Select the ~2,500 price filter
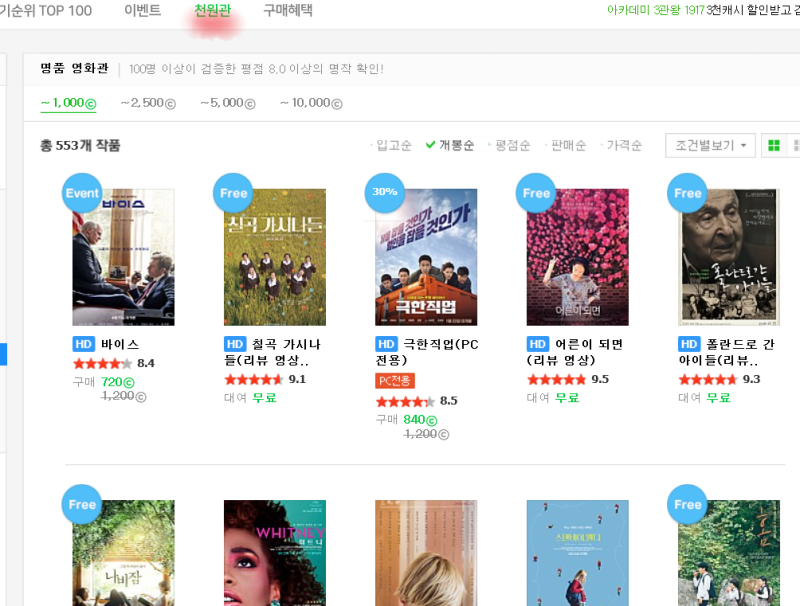Viewport: 800px width, 606px height. pyautogui.click(x=148, y=103)
